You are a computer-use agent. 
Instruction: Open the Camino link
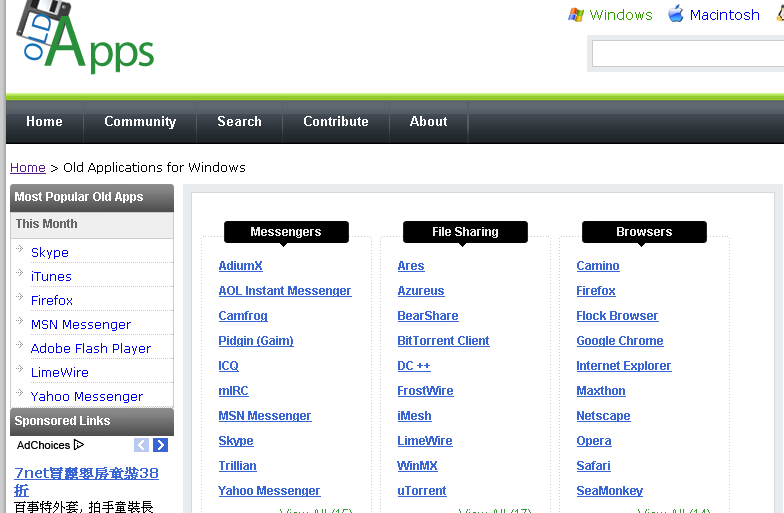pos(598,266)
